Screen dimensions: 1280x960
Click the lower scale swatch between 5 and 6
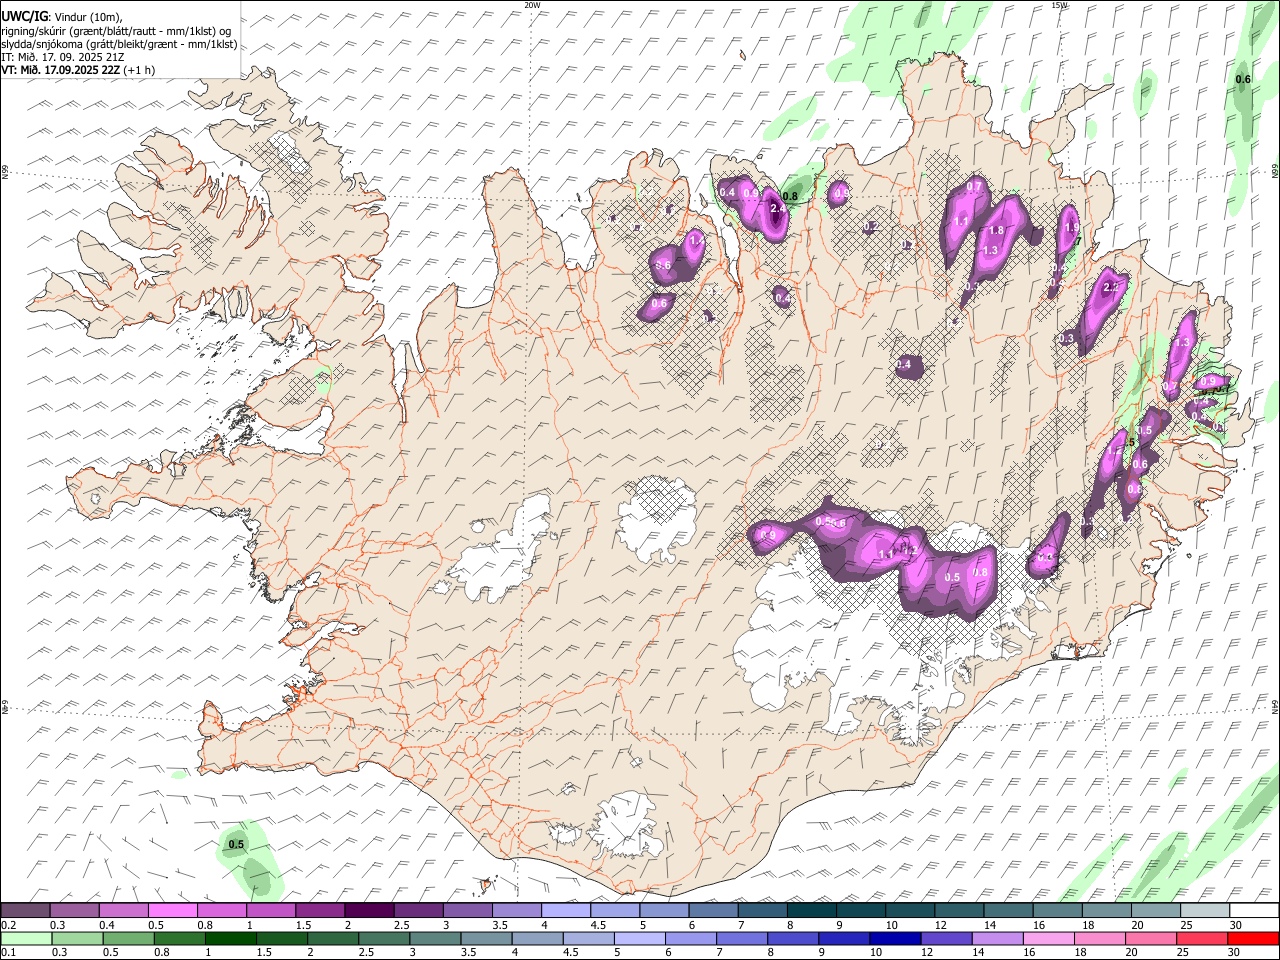(x=639, y=938)
